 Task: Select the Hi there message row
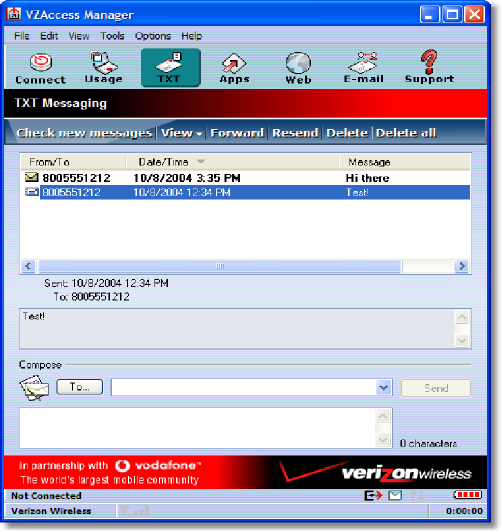(x=245, y=178)
